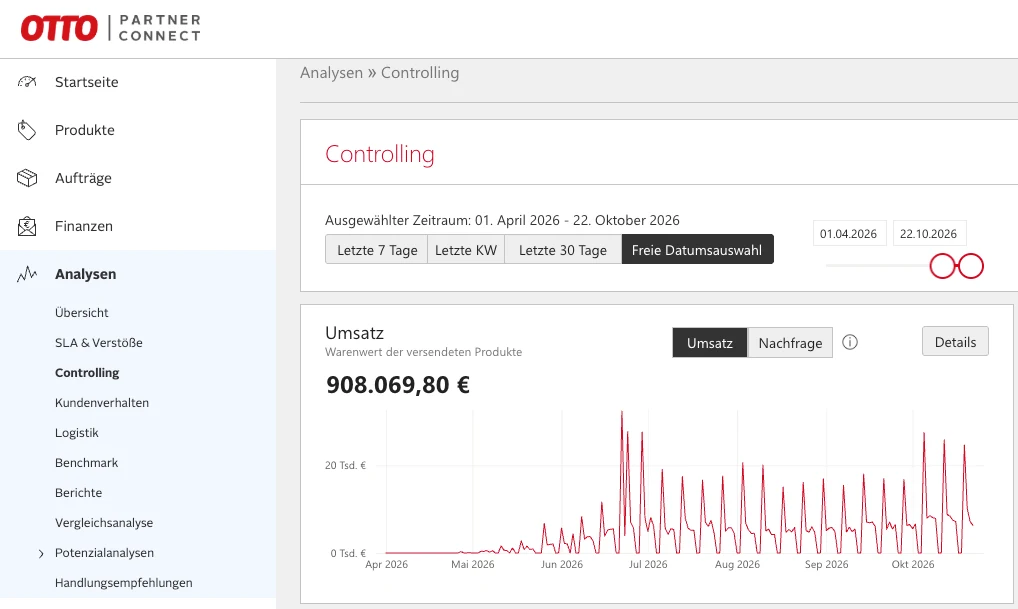Click the end date field 22.10.2026
Image resolution: width=1018 pixels, height=609 pixels.
point(929,234)
